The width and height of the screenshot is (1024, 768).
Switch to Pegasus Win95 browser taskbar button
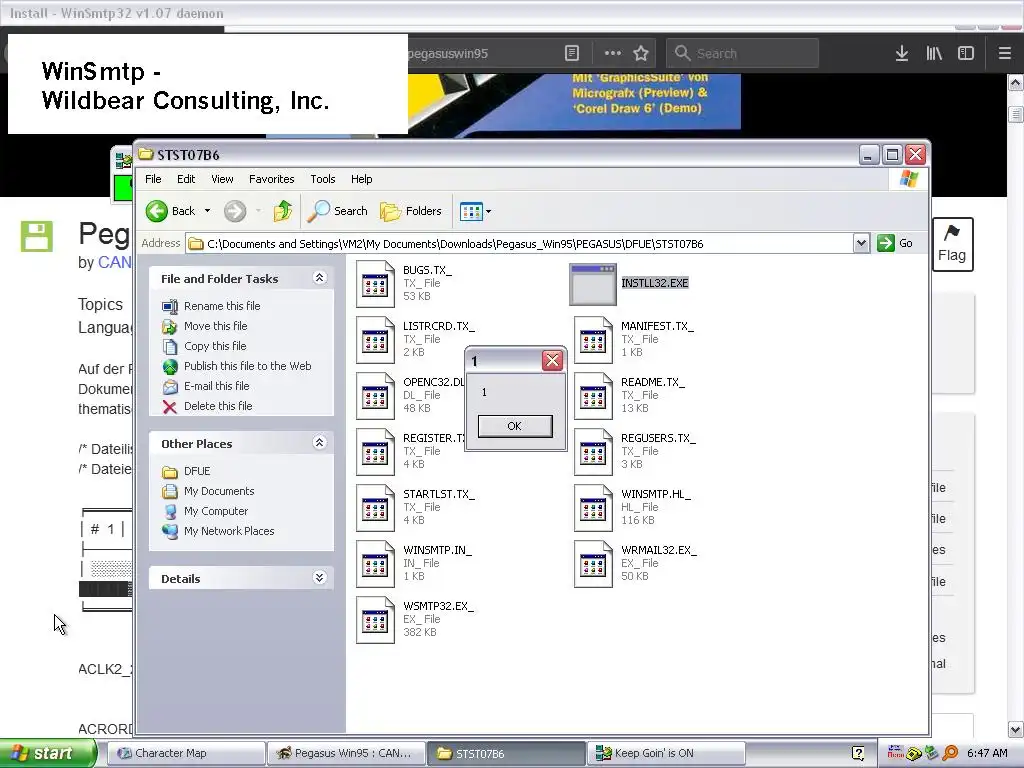(345, 754)
